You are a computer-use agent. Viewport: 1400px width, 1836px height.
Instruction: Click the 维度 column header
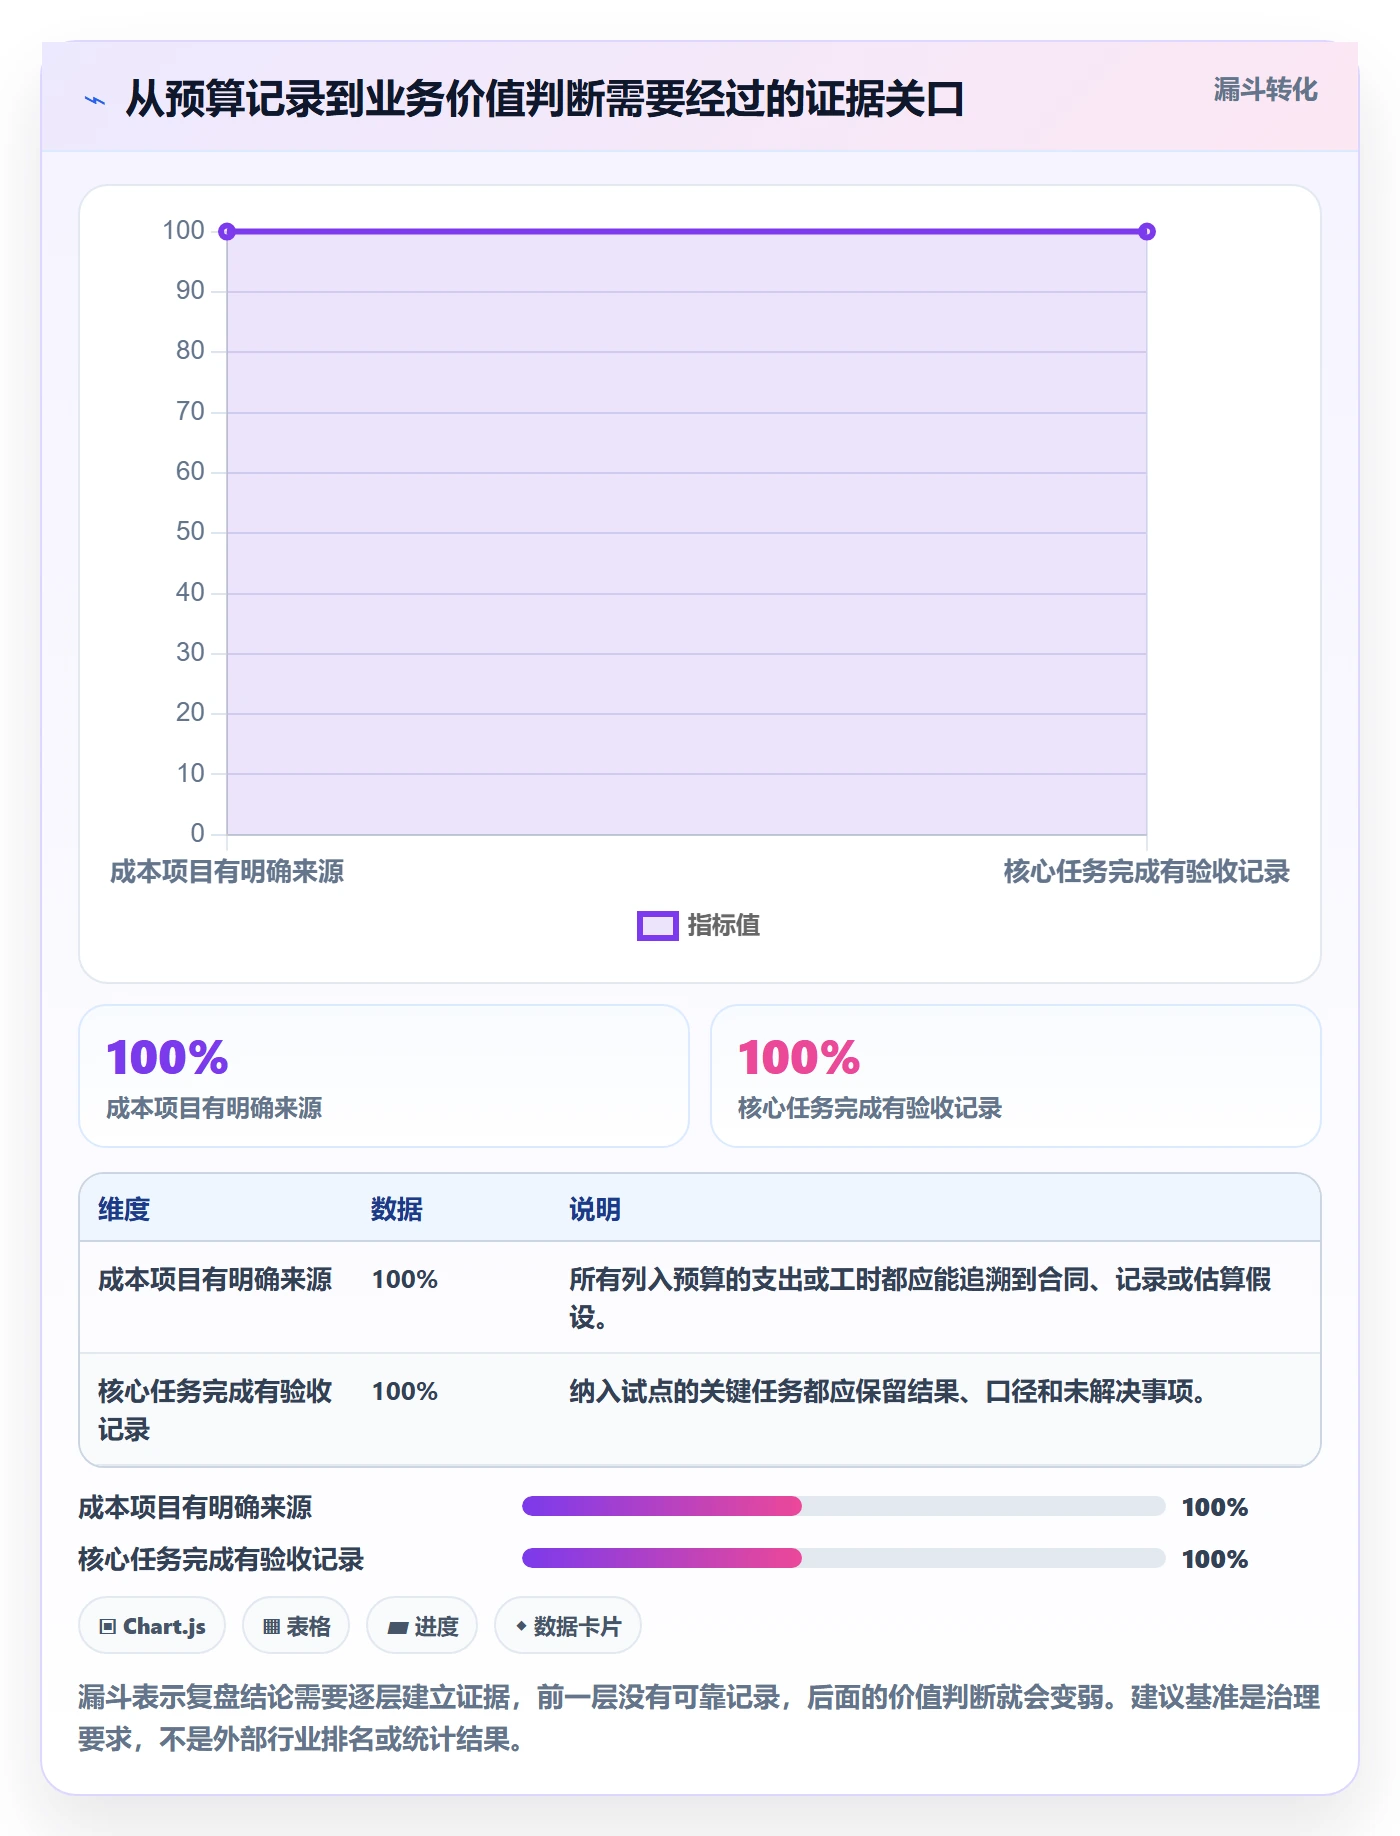coord(124,1209)
